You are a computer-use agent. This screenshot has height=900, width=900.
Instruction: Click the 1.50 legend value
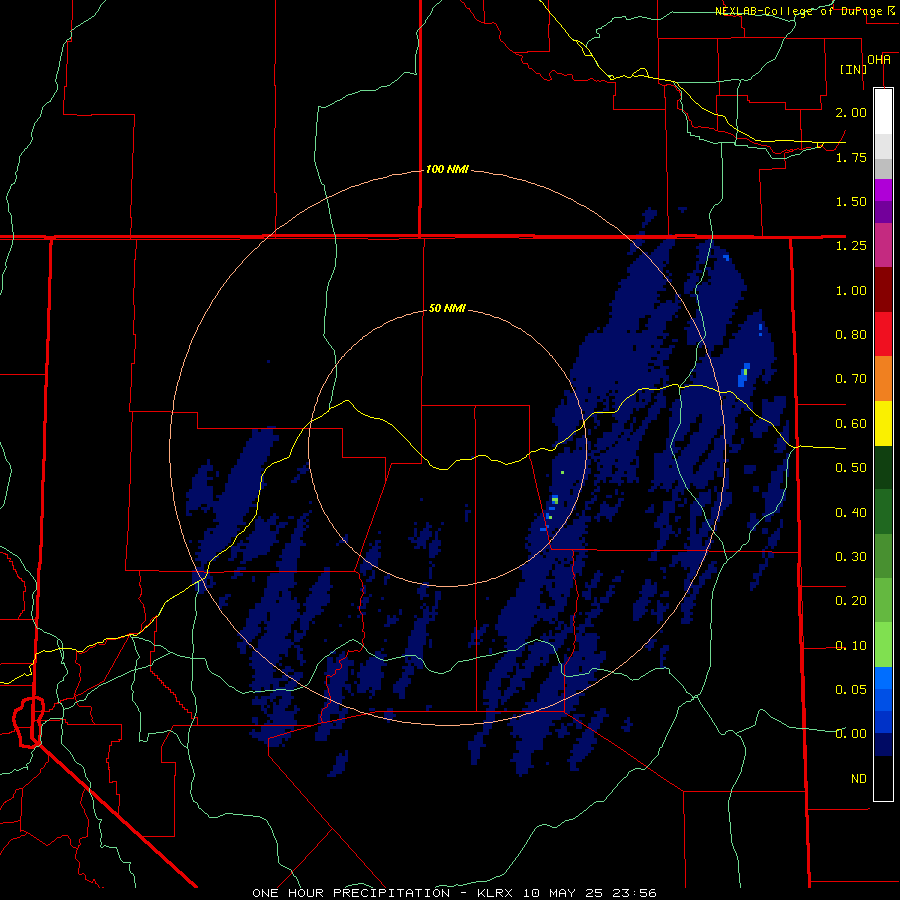tap(851, 201)
